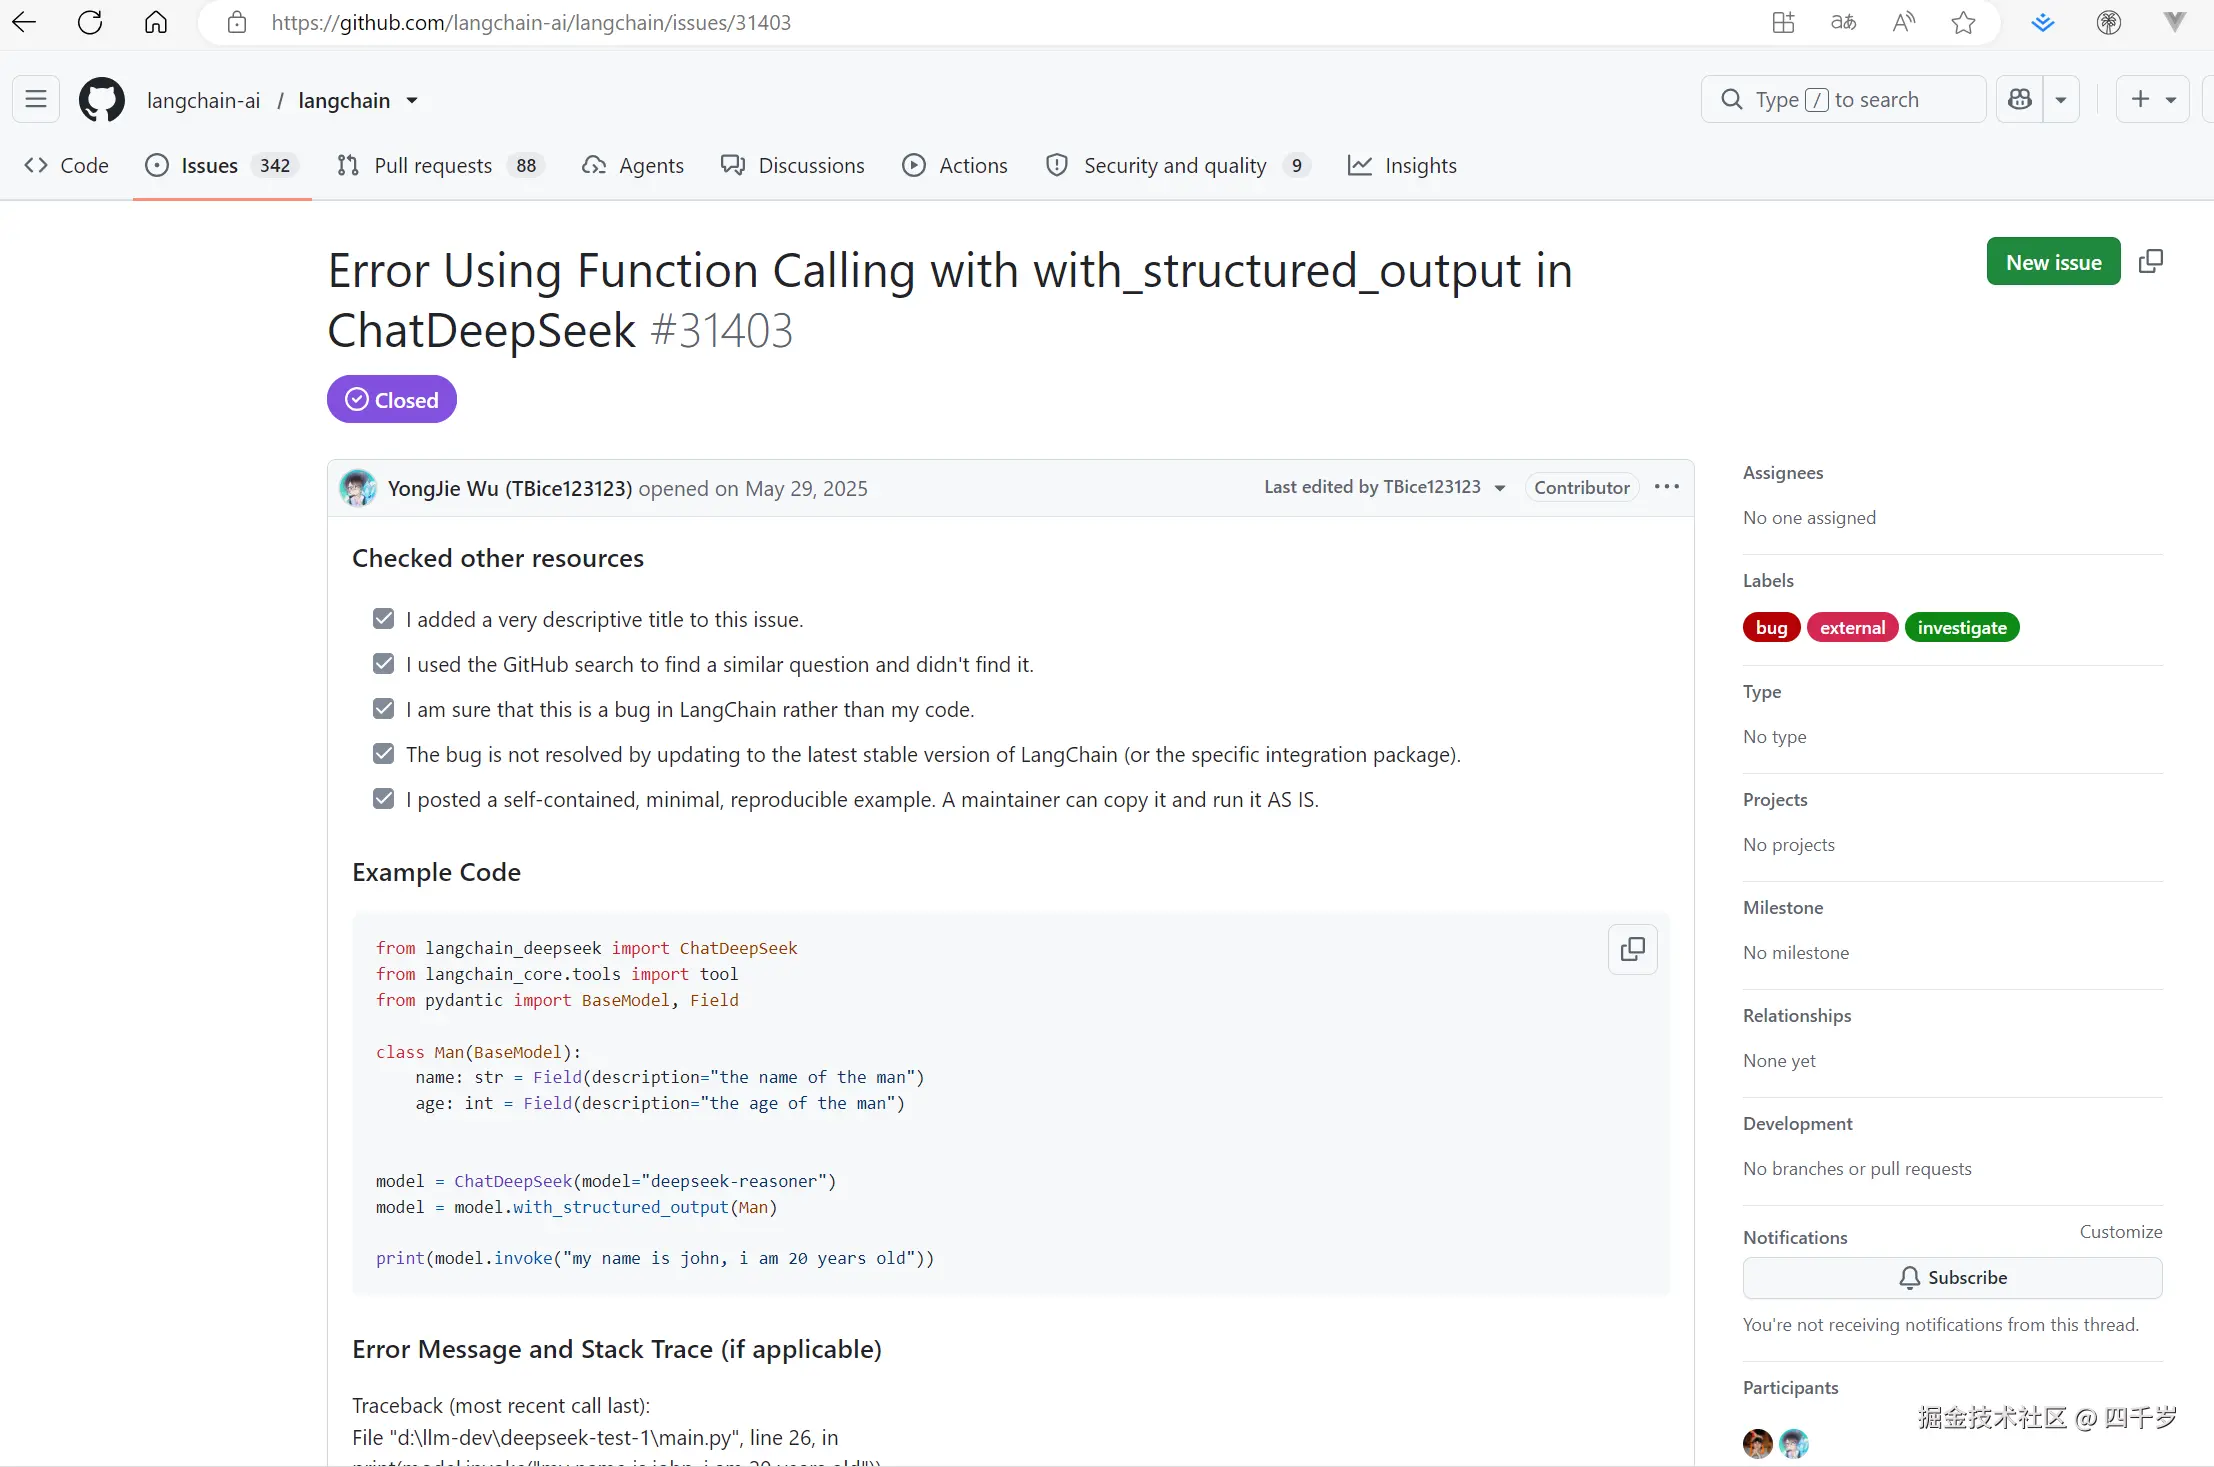The width and height of the screenshot is (2214, 1467).
Task: Open the Agents tab
Action: pos(633,165)
